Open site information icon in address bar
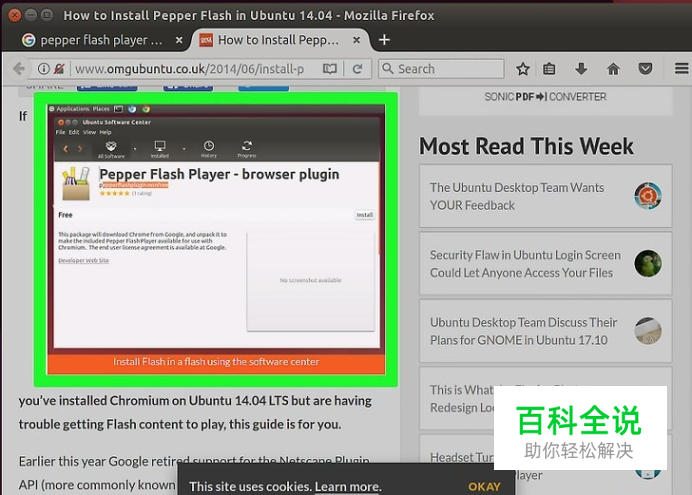Image resolution: width=692 pixels, height=495 pixels. point(43,69)
